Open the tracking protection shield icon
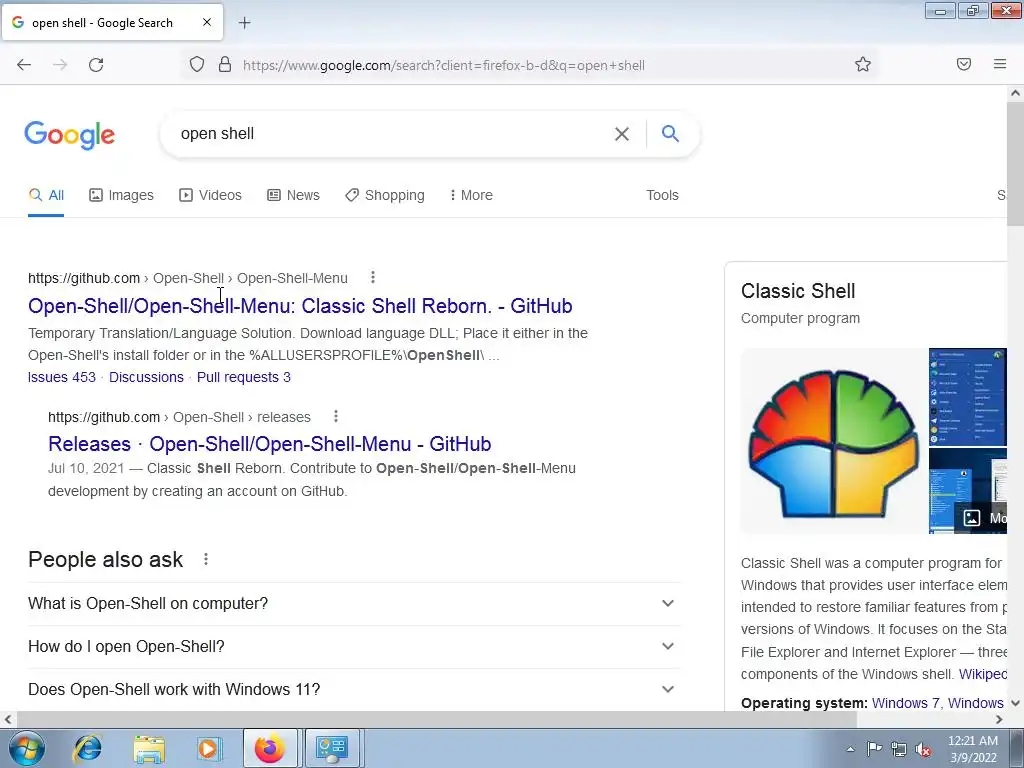This screenshot has height=768, width=1024. click(x=197, y=65)
